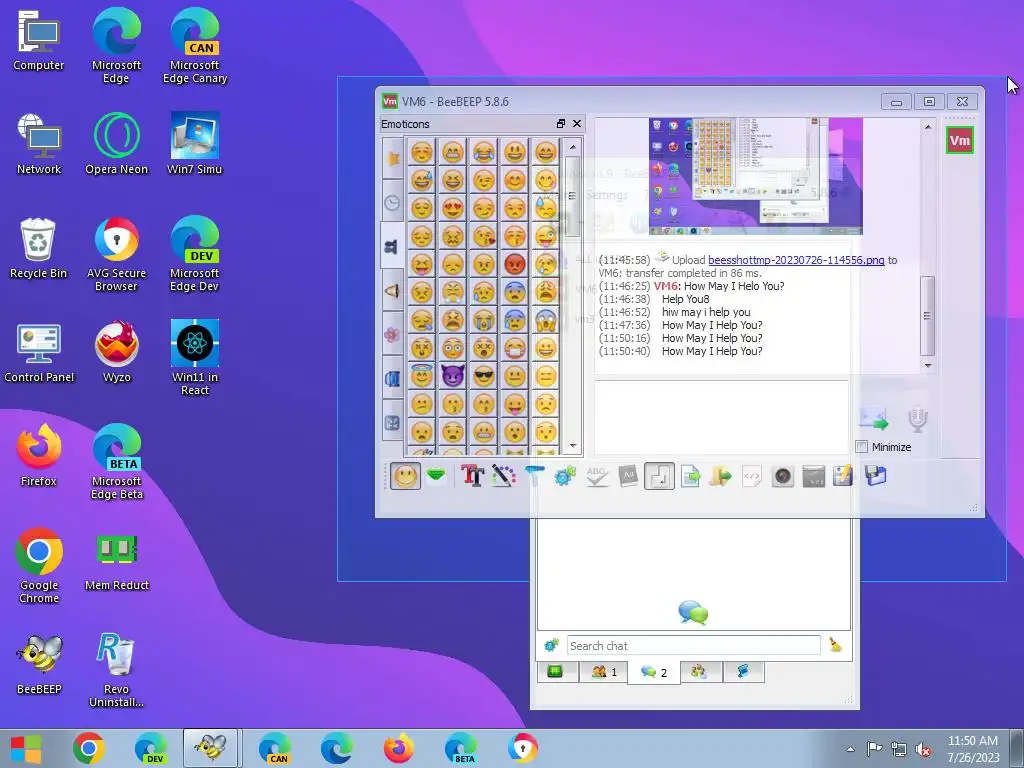1024x768 pixels.
Task: Insert the medical mask face emoji
Action: pos(515,348)
